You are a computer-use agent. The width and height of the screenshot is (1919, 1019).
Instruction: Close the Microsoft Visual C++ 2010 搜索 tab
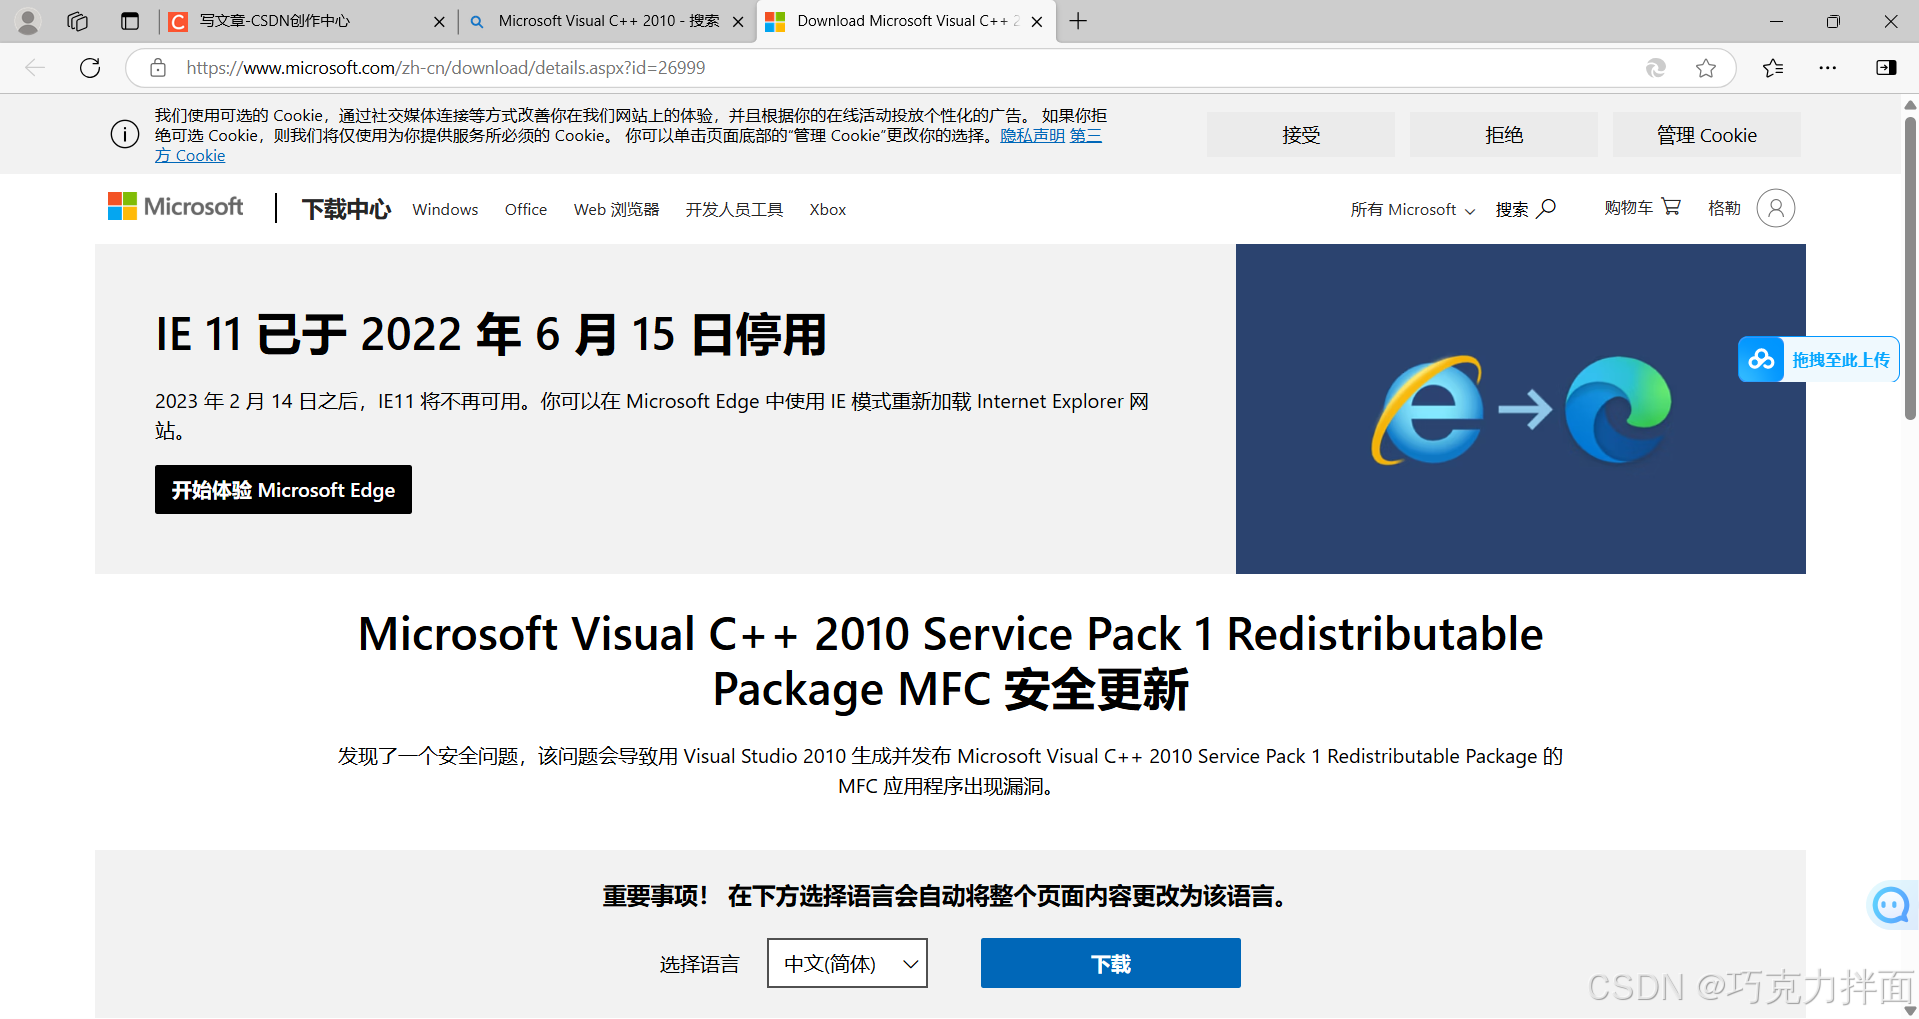[x=738, y=21]
